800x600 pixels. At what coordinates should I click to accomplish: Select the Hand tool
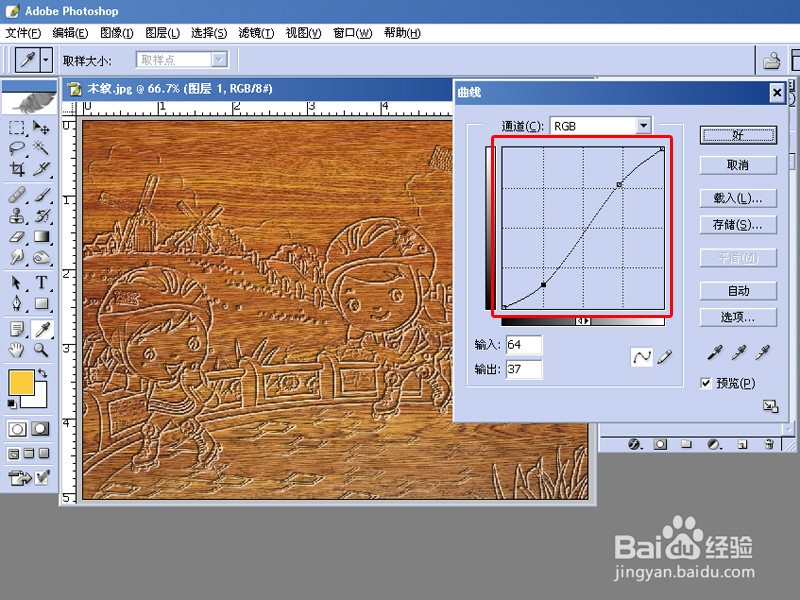coord(17,350)
